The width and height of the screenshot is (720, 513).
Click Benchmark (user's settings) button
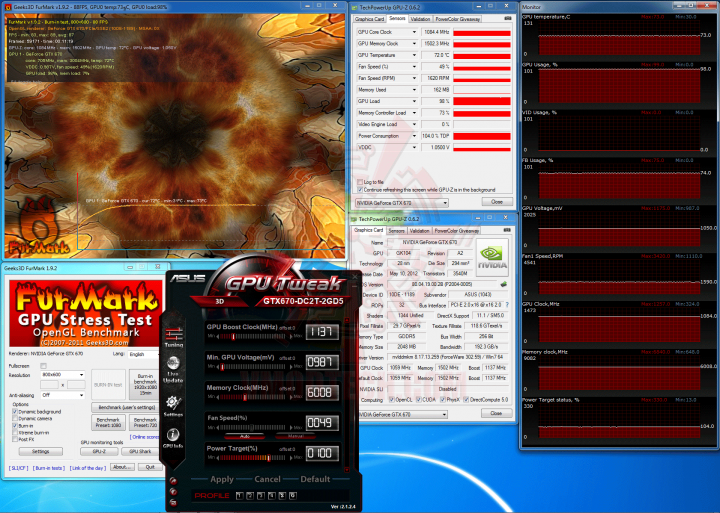tap(127, 407)
